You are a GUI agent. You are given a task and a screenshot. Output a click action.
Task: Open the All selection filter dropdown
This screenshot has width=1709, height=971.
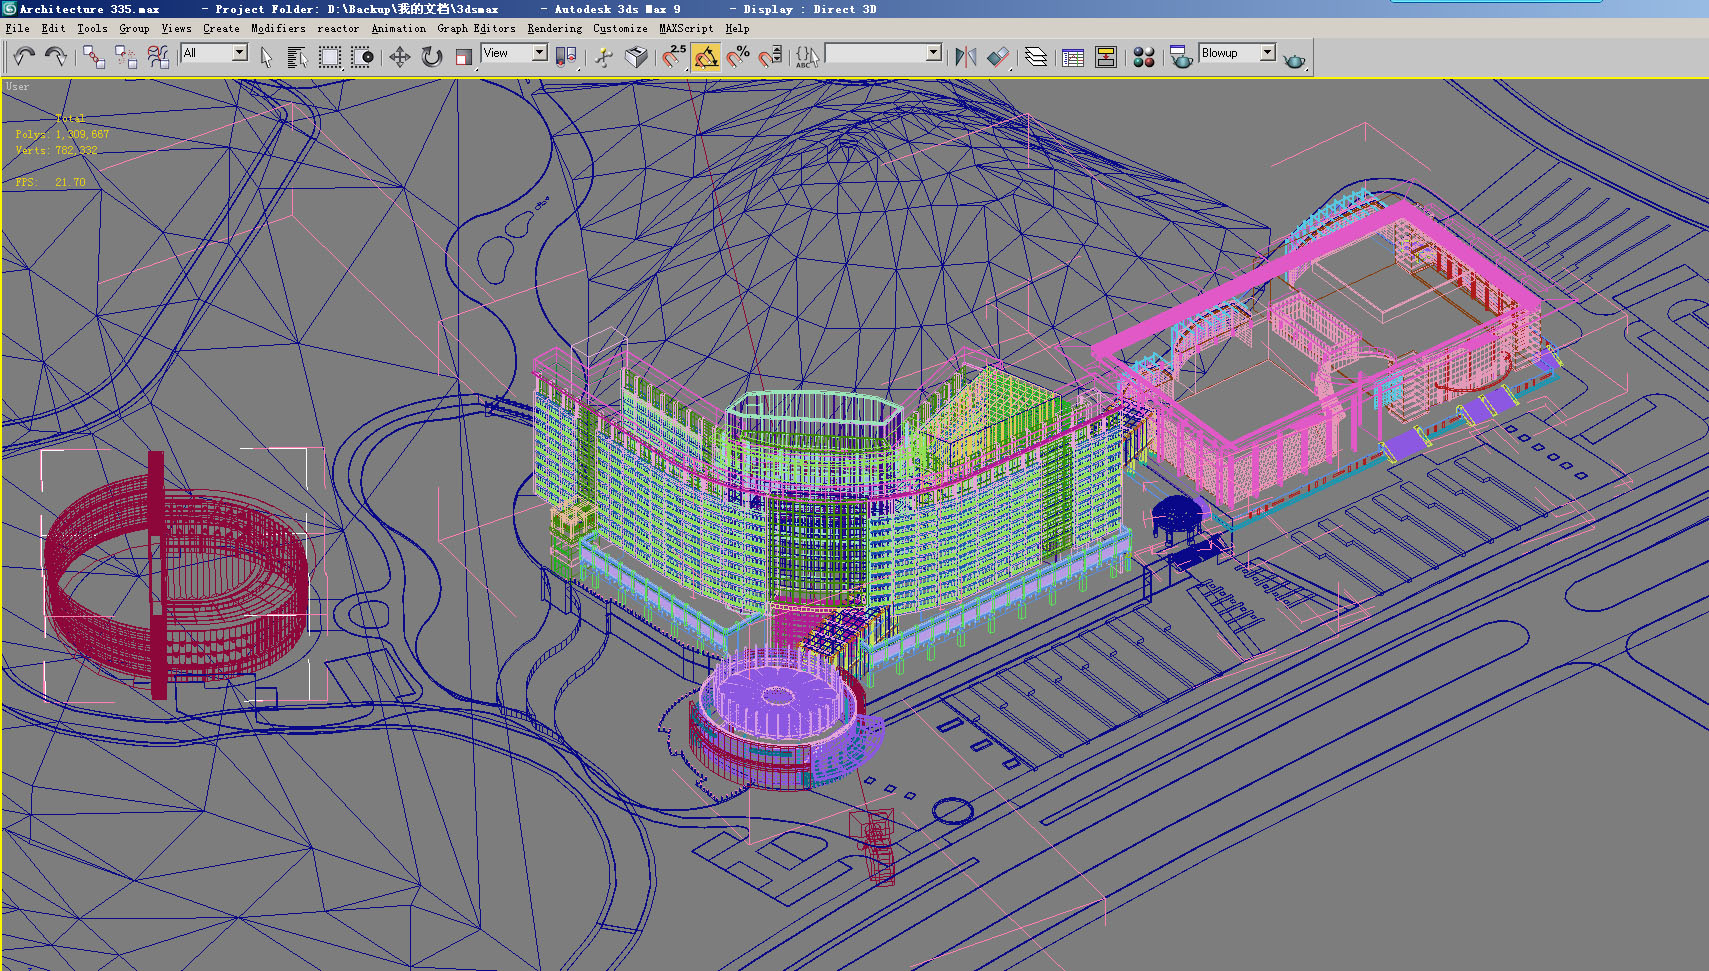pyautogui.click(x=214, y=53)
